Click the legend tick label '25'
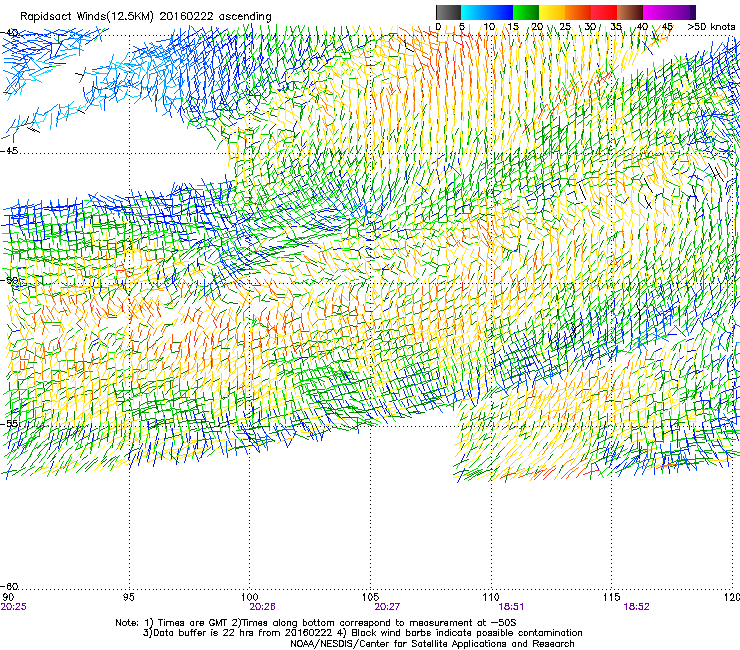740x650 pixels. [x=565, y=26]
